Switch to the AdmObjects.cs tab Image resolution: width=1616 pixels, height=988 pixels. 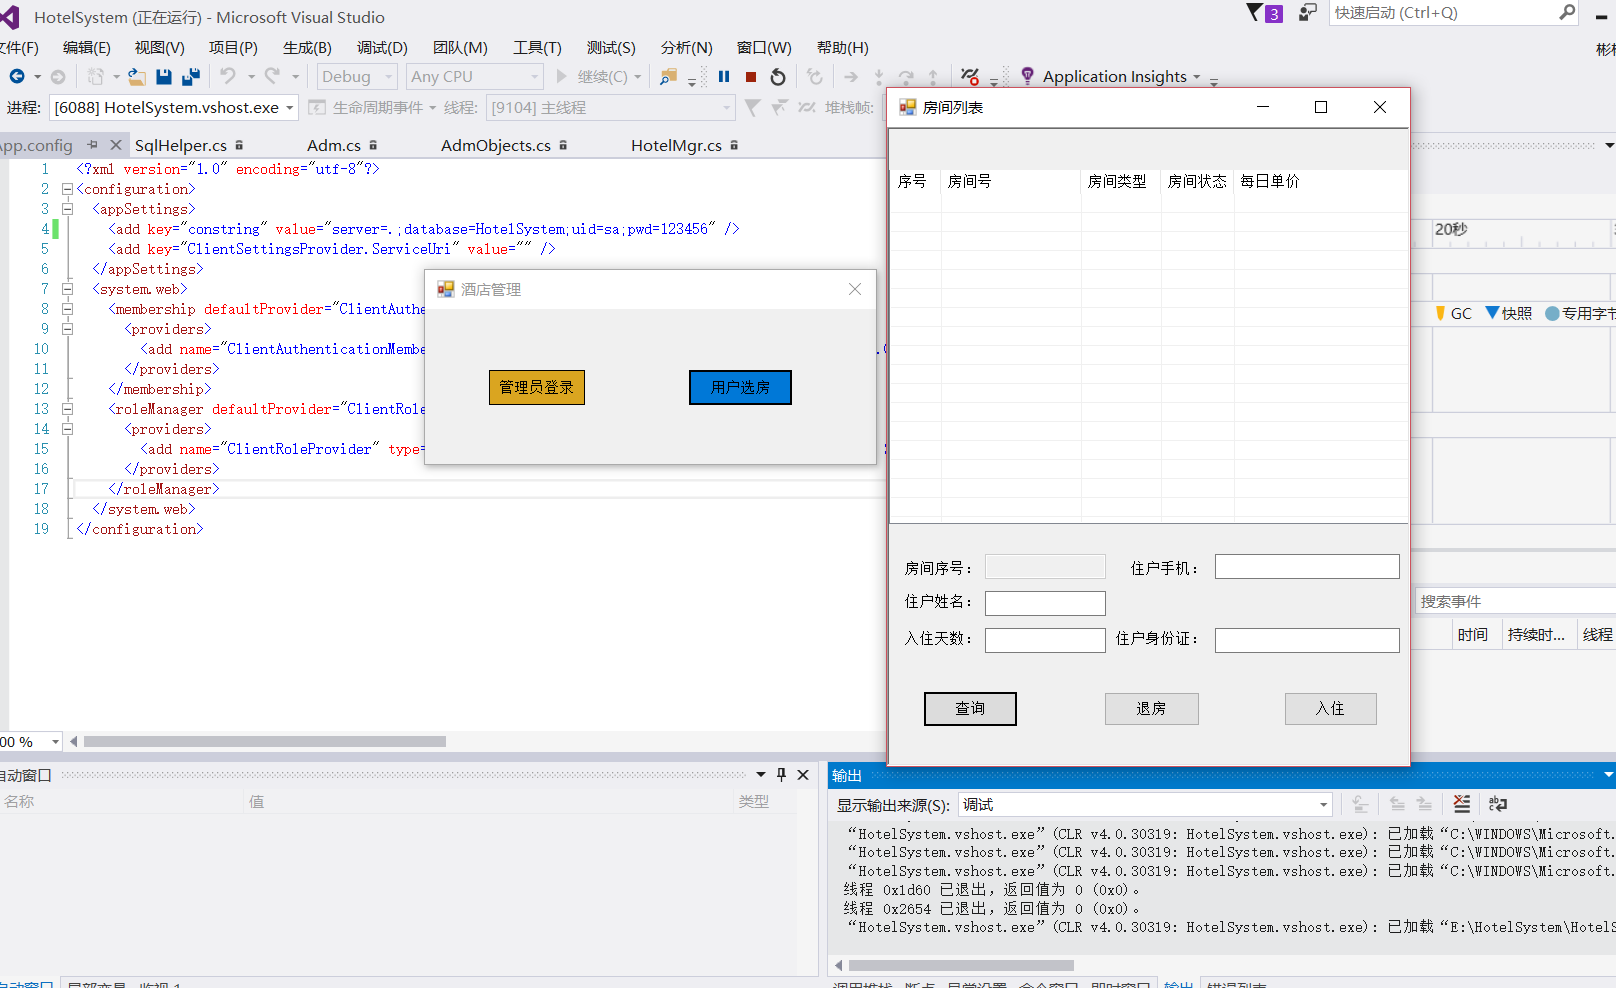tap(496, 145)
